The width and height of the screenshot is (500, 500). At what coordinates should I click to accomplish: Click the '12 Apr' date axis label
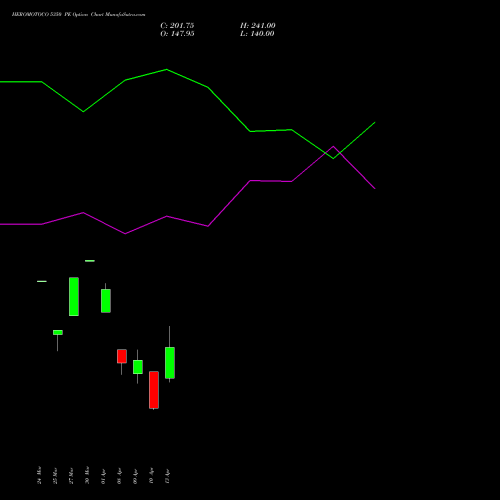pyautogui.click(x=167, y=476)
